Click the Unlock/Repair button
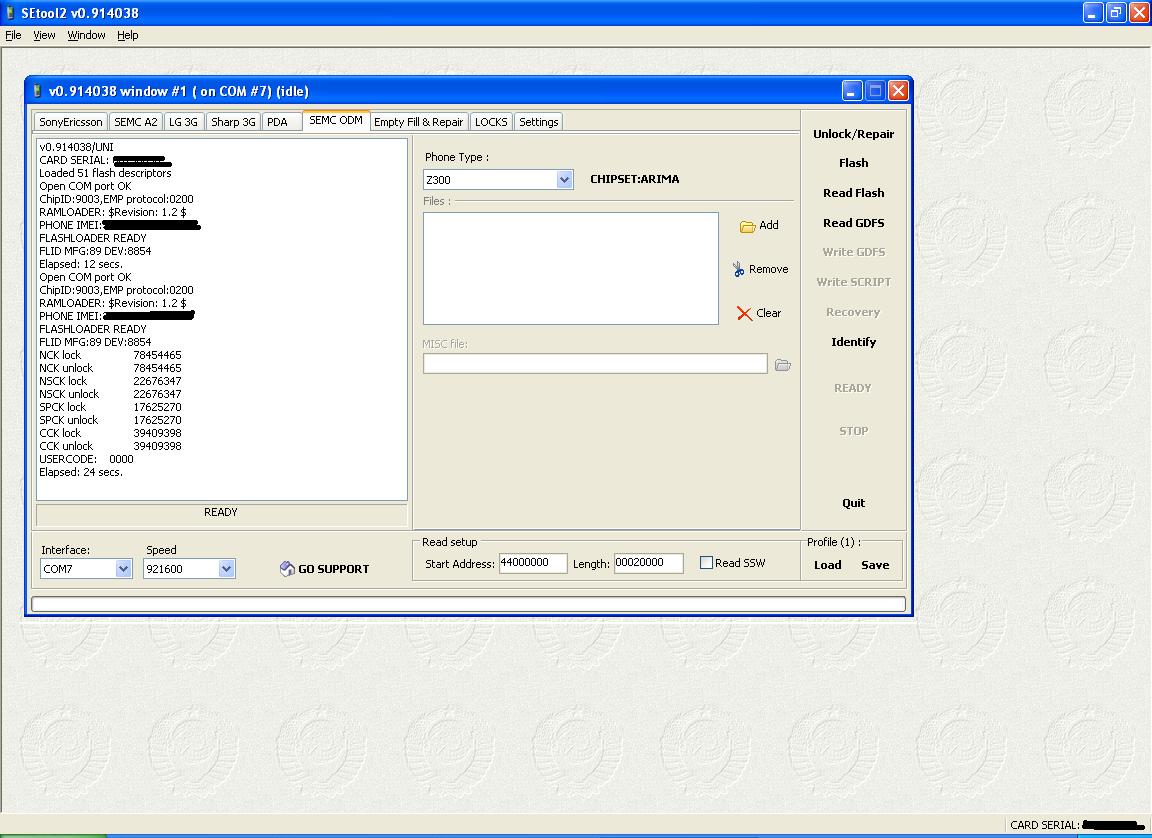The width and height of the screenshot is (1152, 838). [x=854, y=134]
